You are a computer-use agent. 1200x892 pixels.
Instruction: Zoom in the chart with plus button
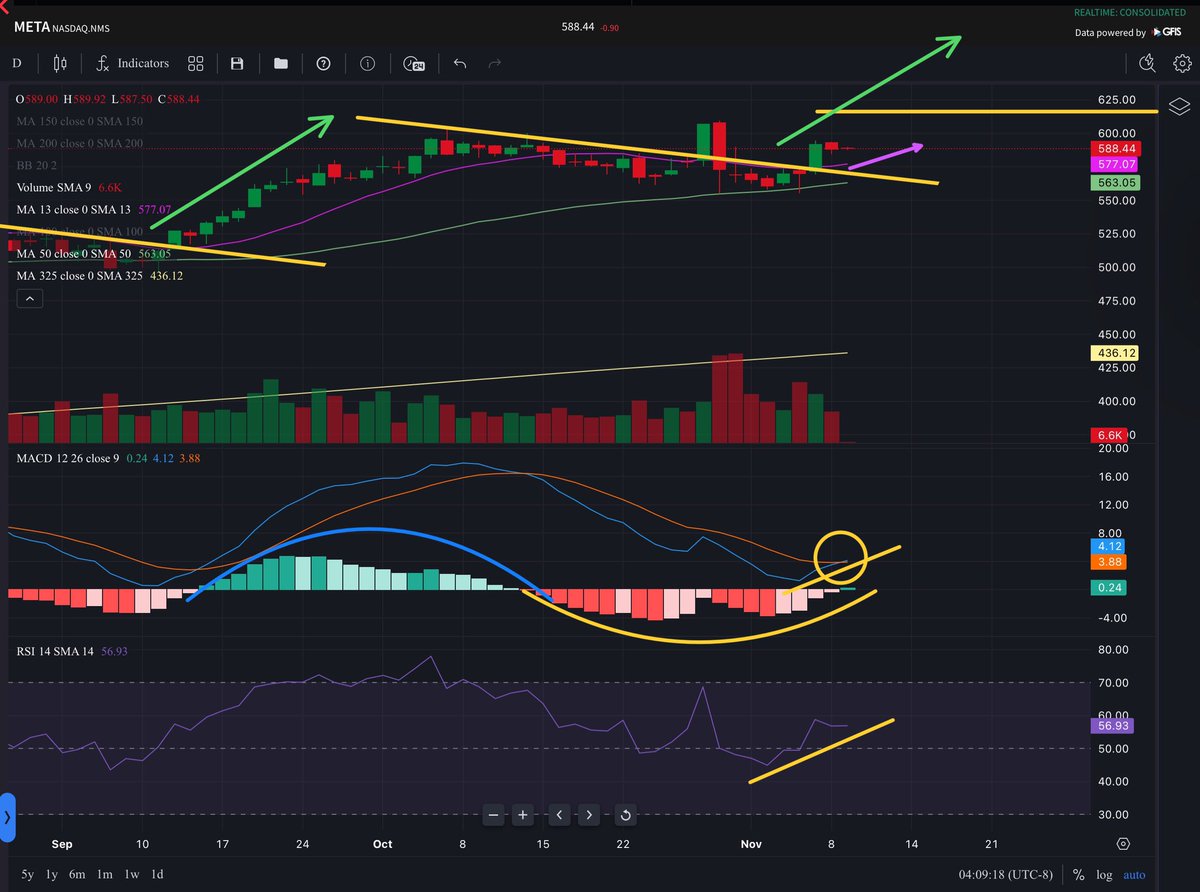coord(522,815)
